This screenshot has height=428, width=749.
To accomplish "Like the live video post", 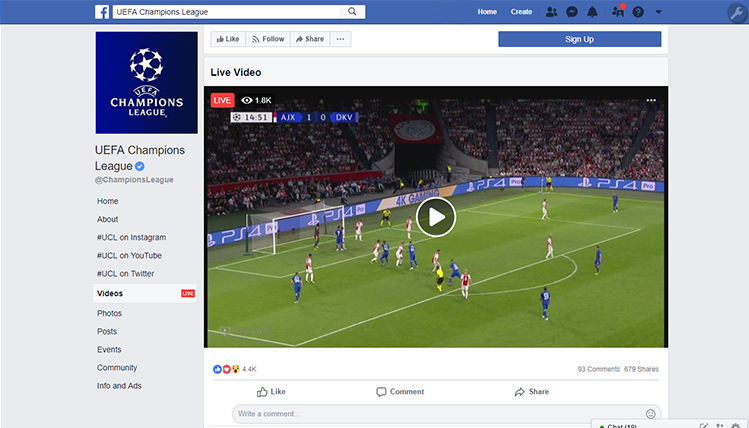I will point(271,392).
